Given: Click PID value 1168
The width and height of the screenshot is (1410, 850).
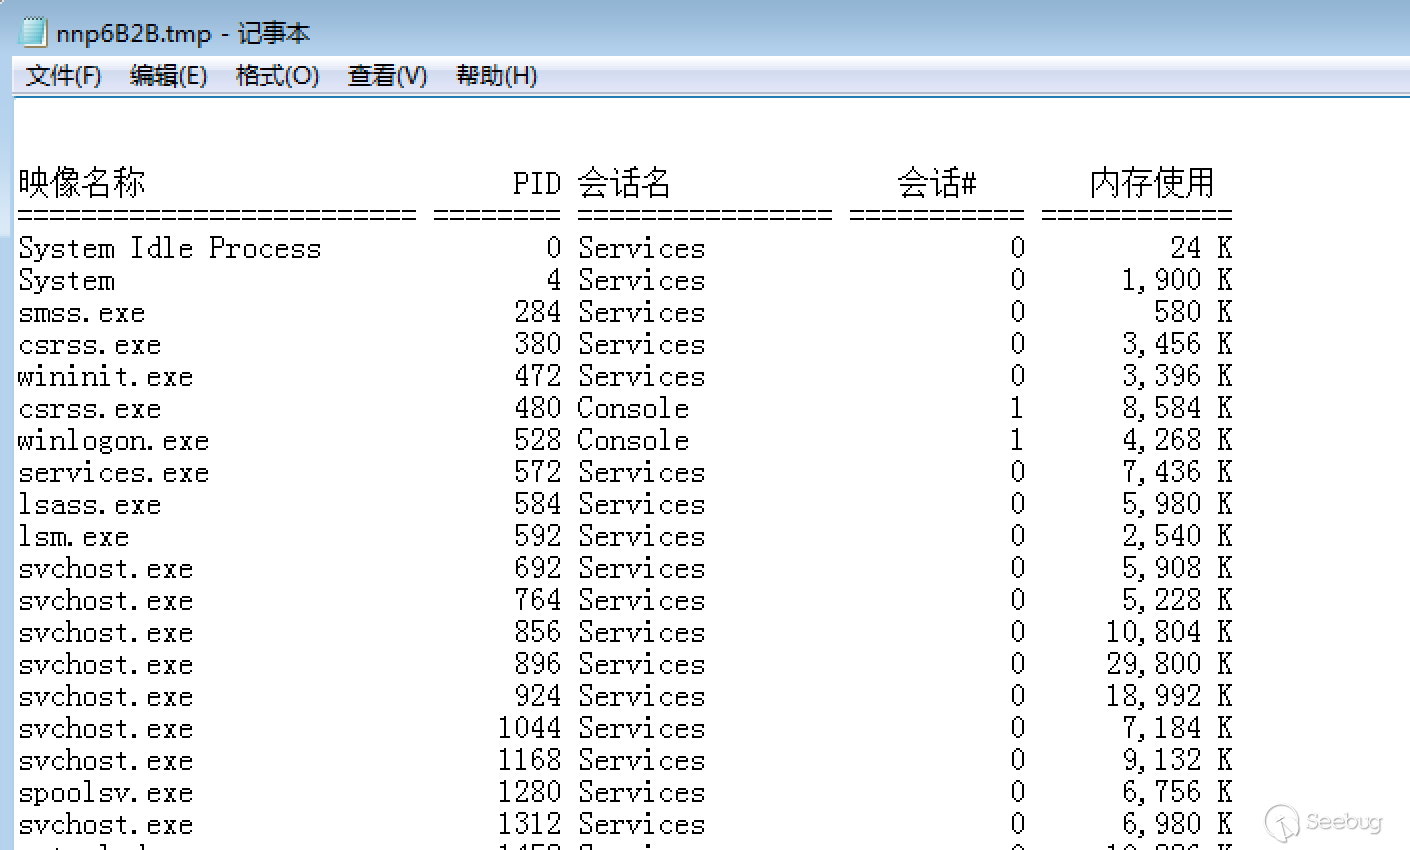Looking at the screenshot, I should 530,760.
